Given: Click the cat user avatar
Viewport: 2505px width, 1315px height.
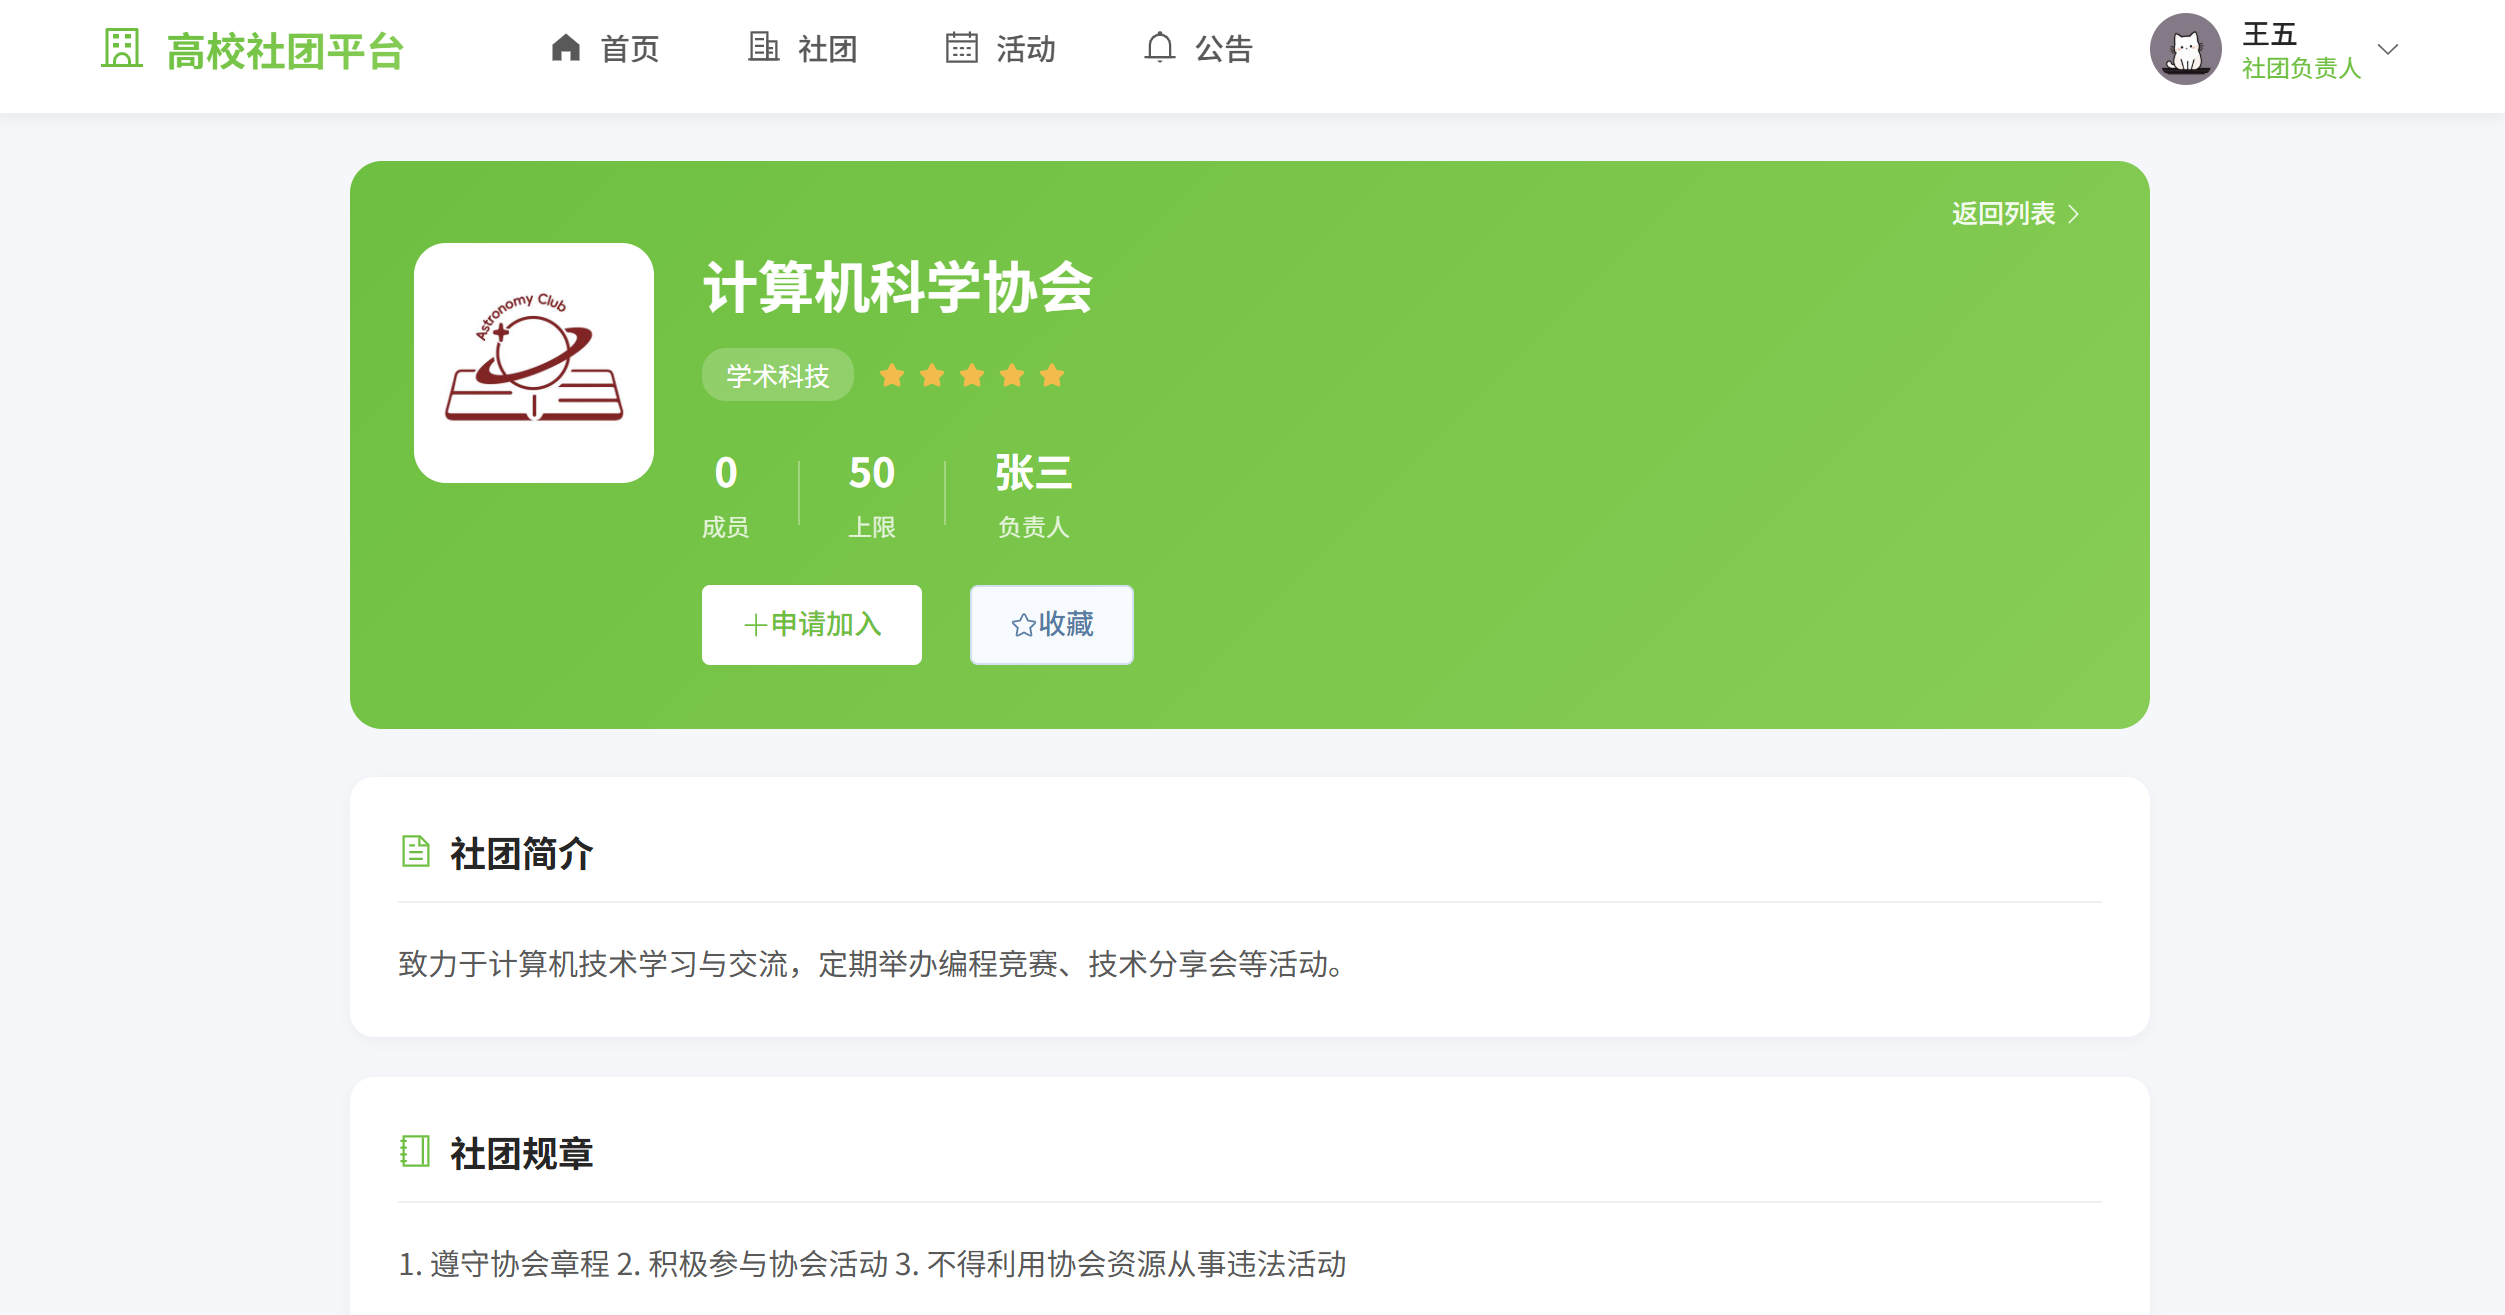Looking at the screenshot, I should coord(2186,49).
